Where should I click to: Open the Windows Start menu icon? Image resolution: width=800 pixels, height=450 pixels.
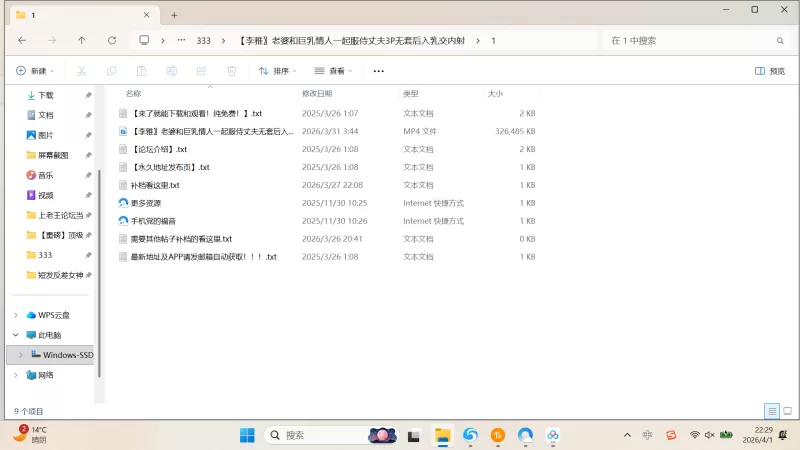coord(247,435)
